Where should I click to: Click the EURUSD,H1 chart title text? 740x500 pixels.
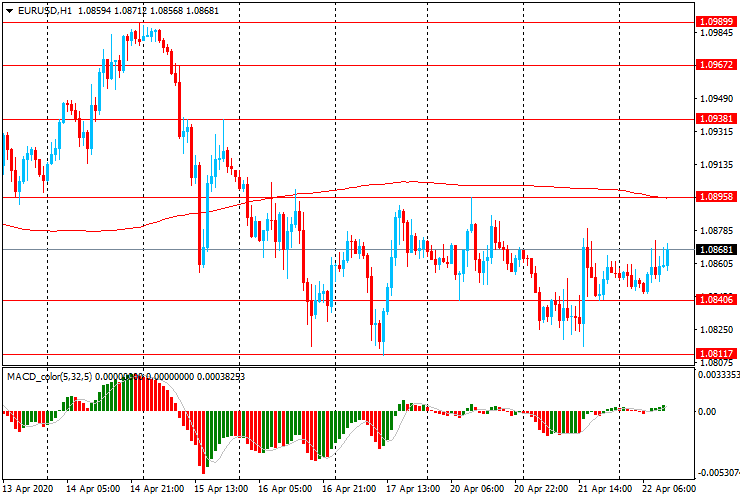coord(45,11)
